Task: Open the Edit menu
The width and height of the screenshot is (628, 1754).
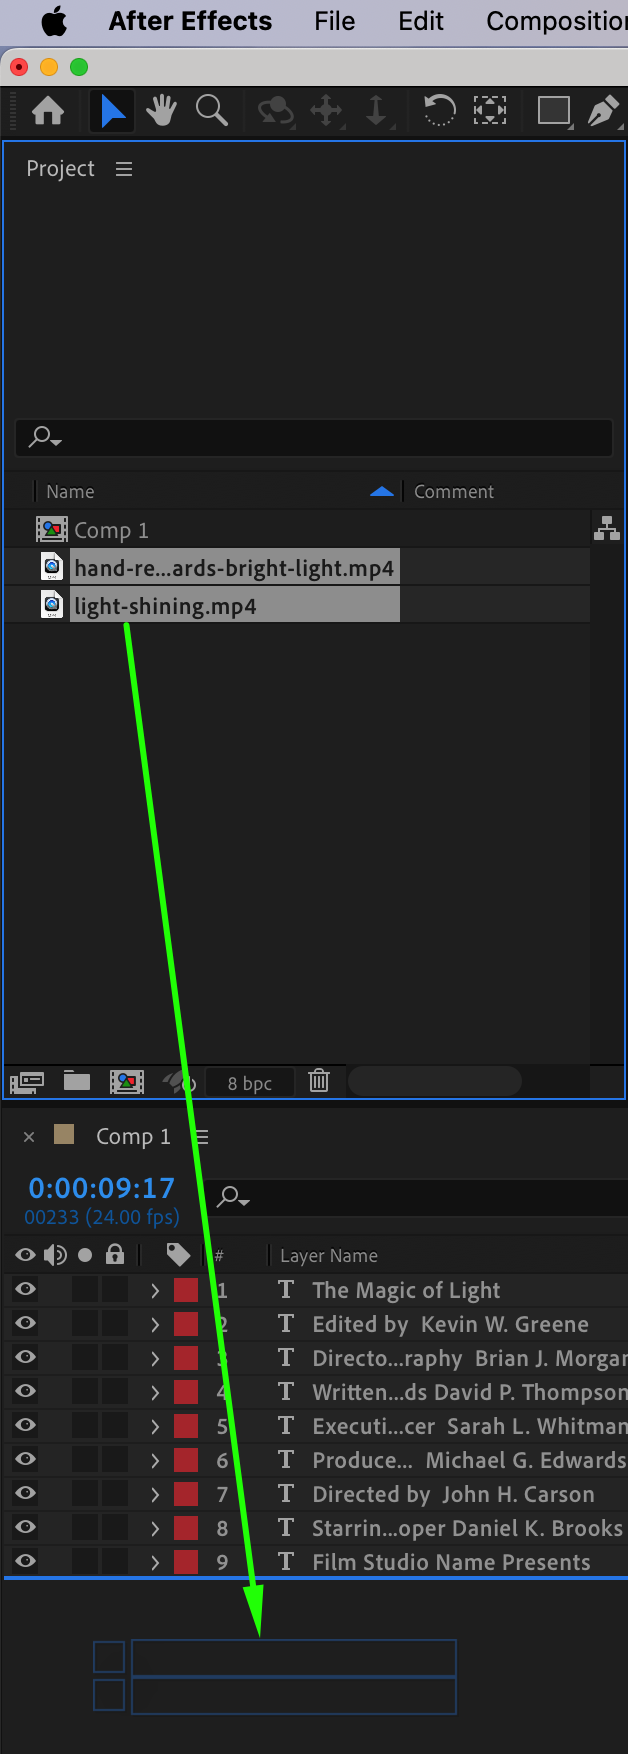Action: click(x=421, y=21)
